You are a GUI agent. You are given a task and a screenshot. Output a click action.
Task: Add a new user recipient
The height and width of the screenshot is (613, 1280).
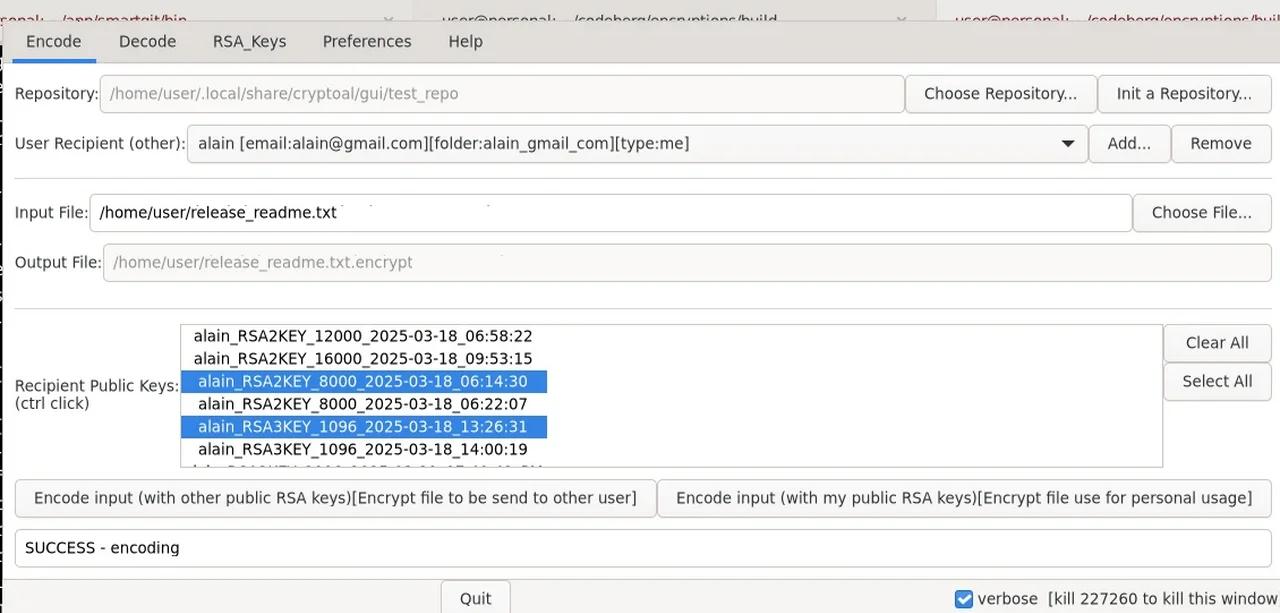pos(1129,143)
